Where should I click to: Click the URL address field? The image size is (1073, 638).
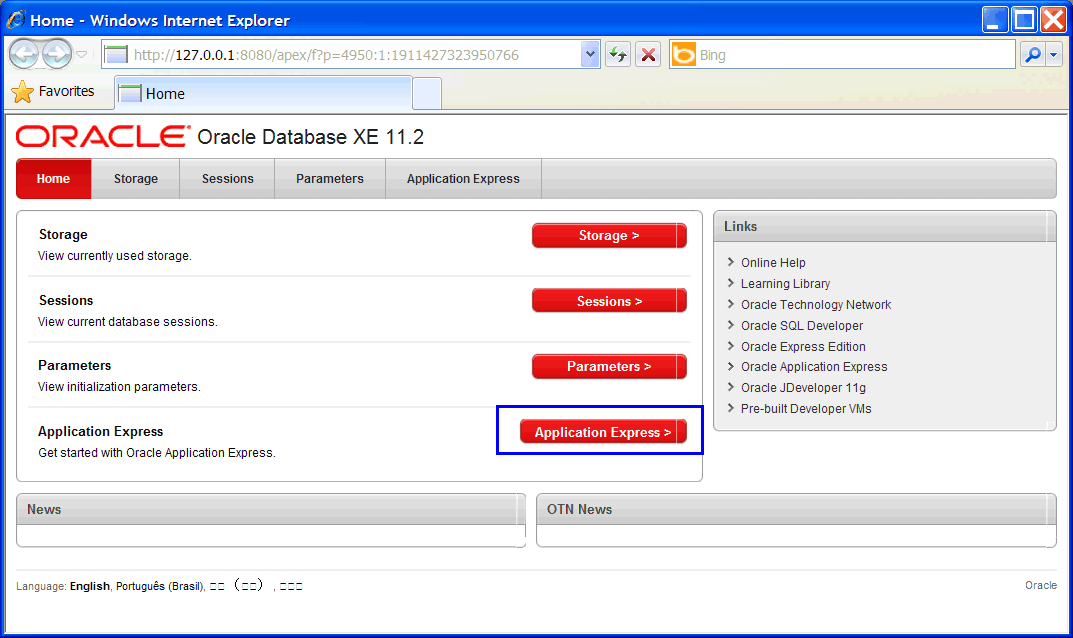click(x=351, y=55)
